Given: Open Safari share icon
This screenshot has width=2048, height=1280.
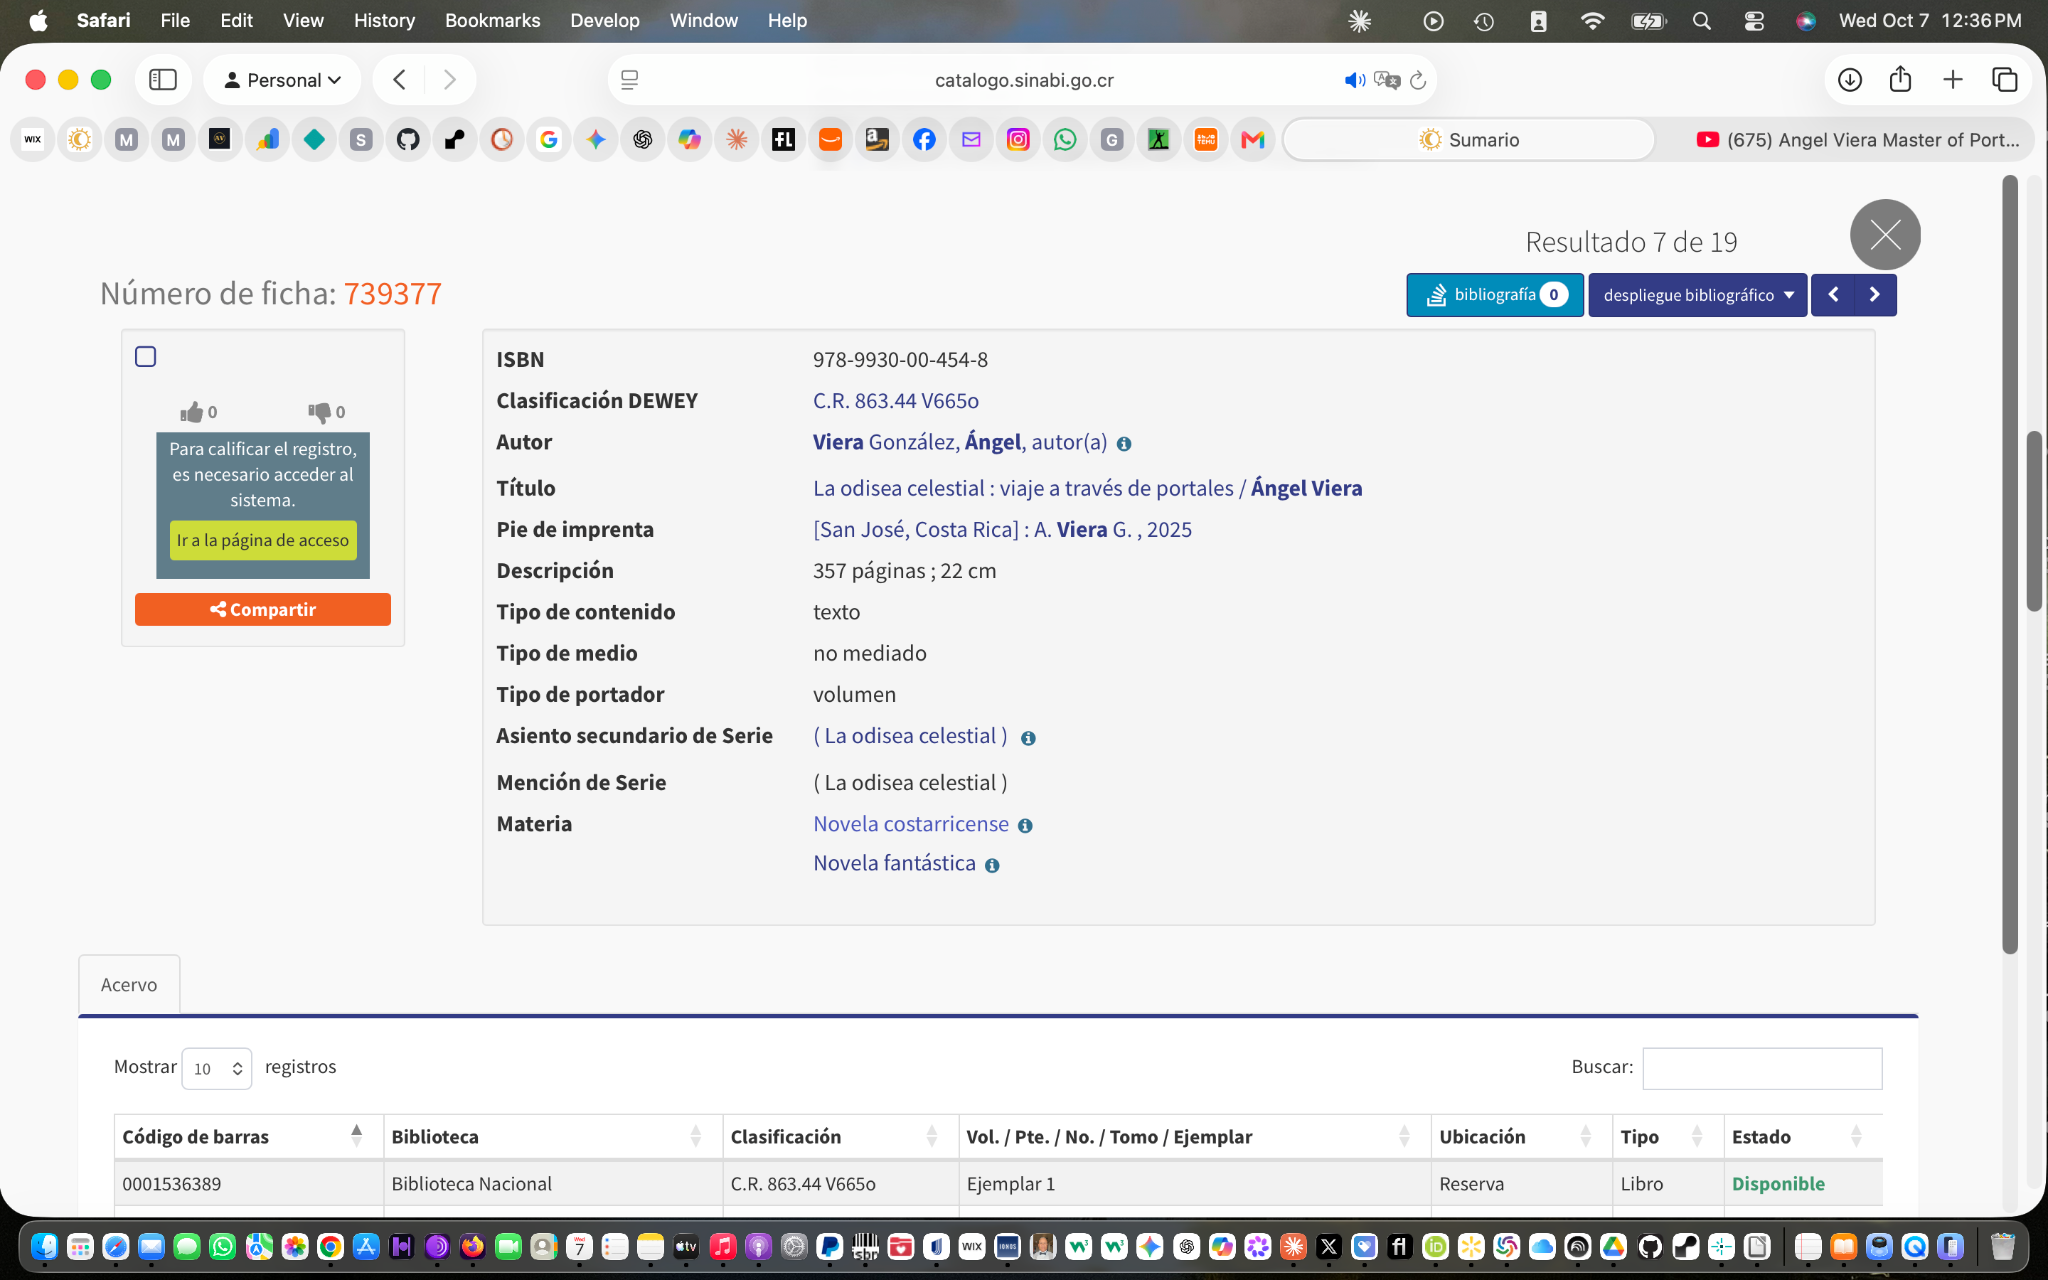Looking at the screenshot, I should (1900, 80).
